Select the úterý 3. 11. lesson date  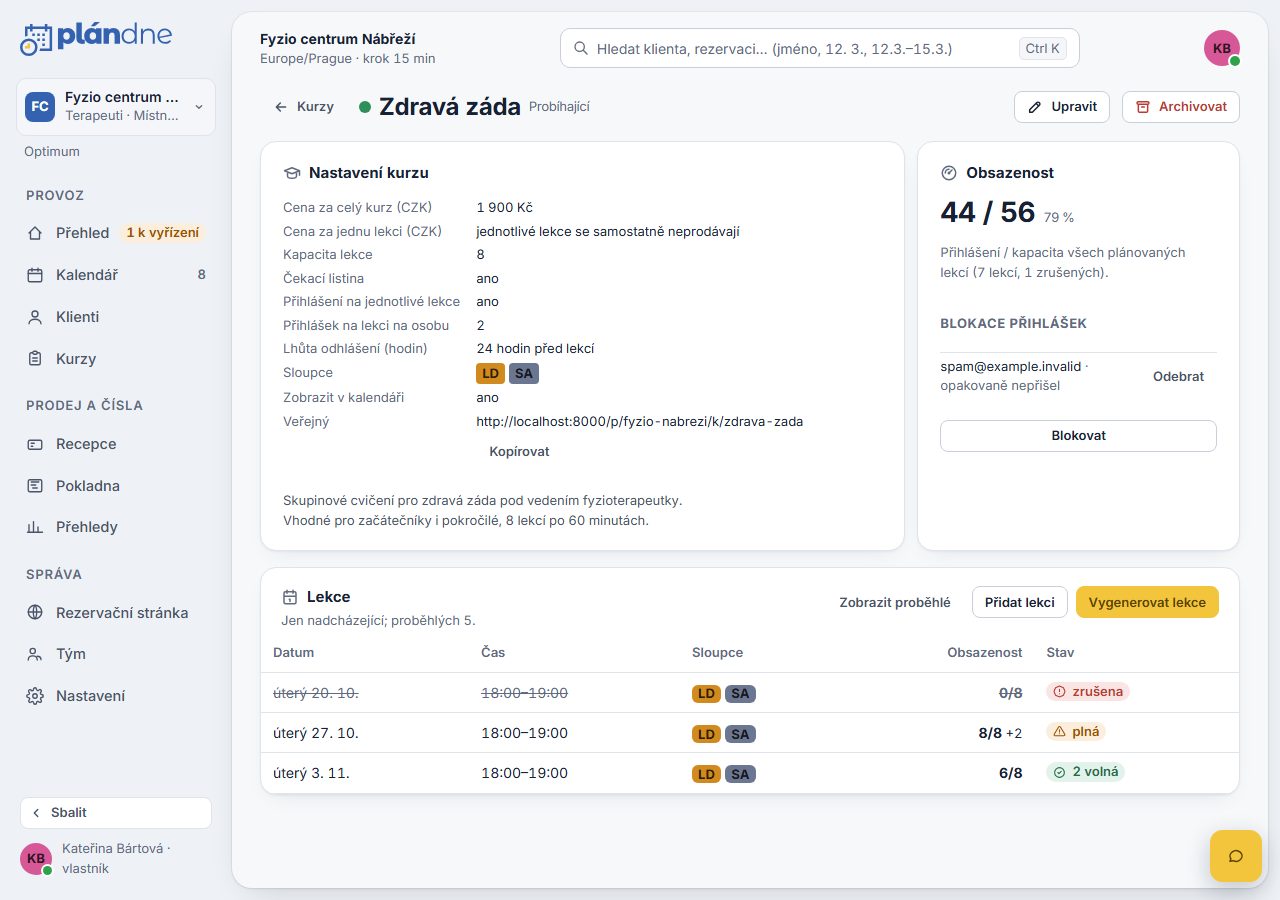point(311,773)
